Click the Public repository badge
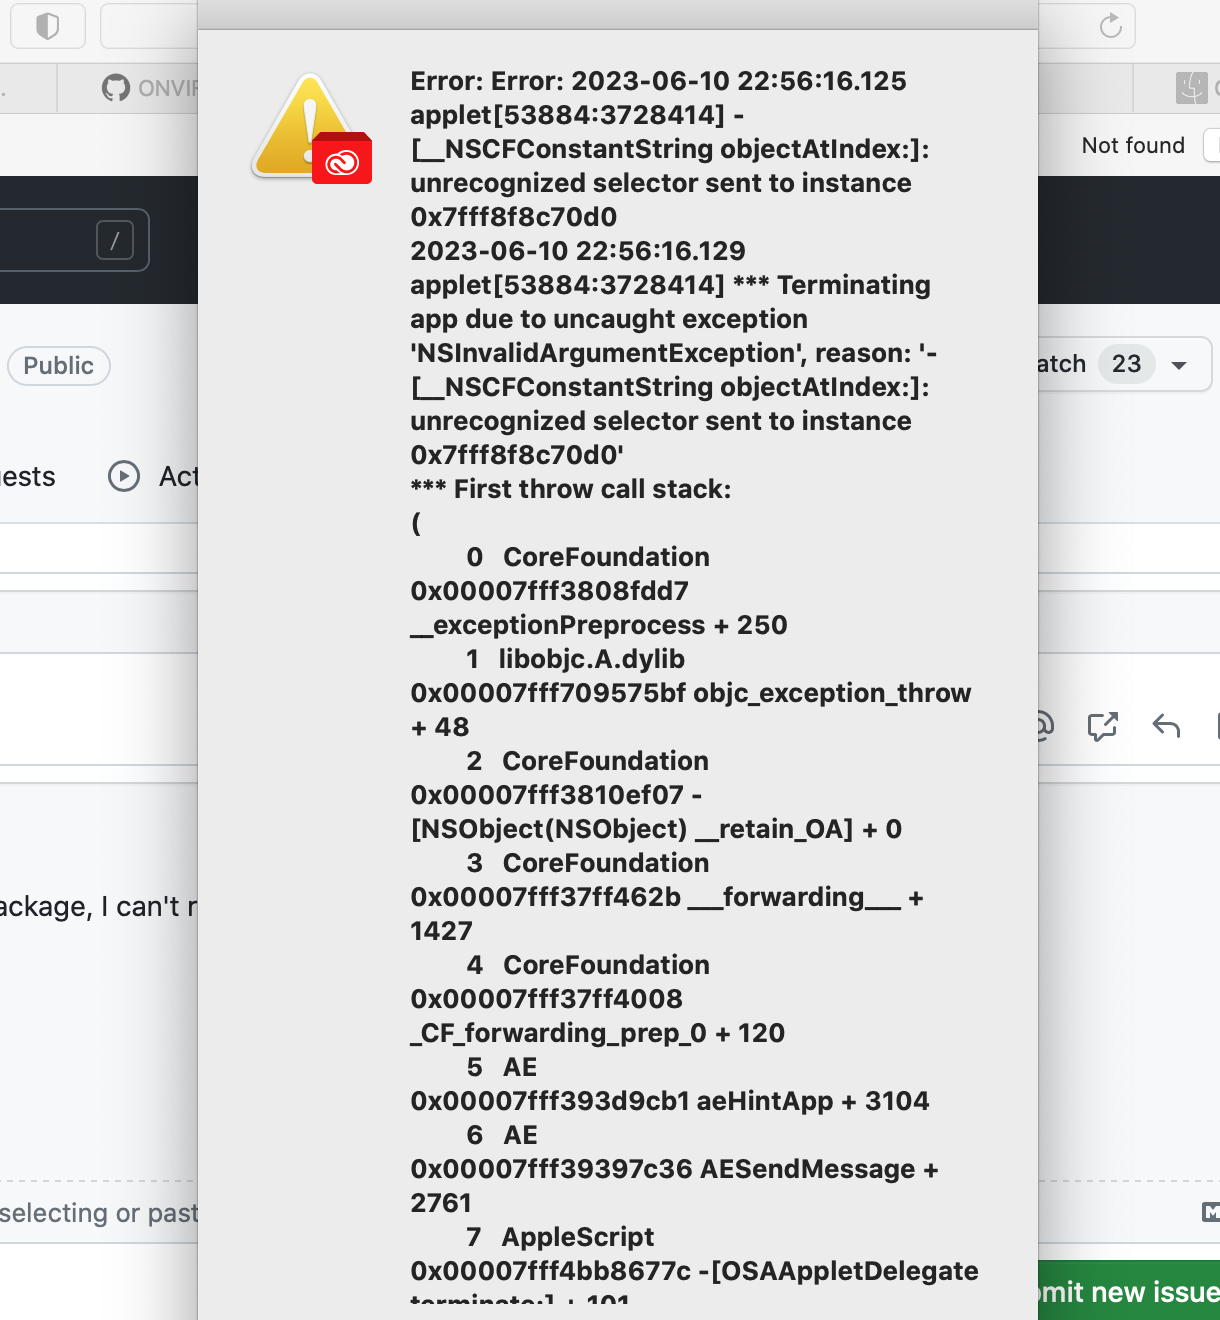Image resolution: width=1220 pixels, height=1320 pixels. [x=58, y=366]
